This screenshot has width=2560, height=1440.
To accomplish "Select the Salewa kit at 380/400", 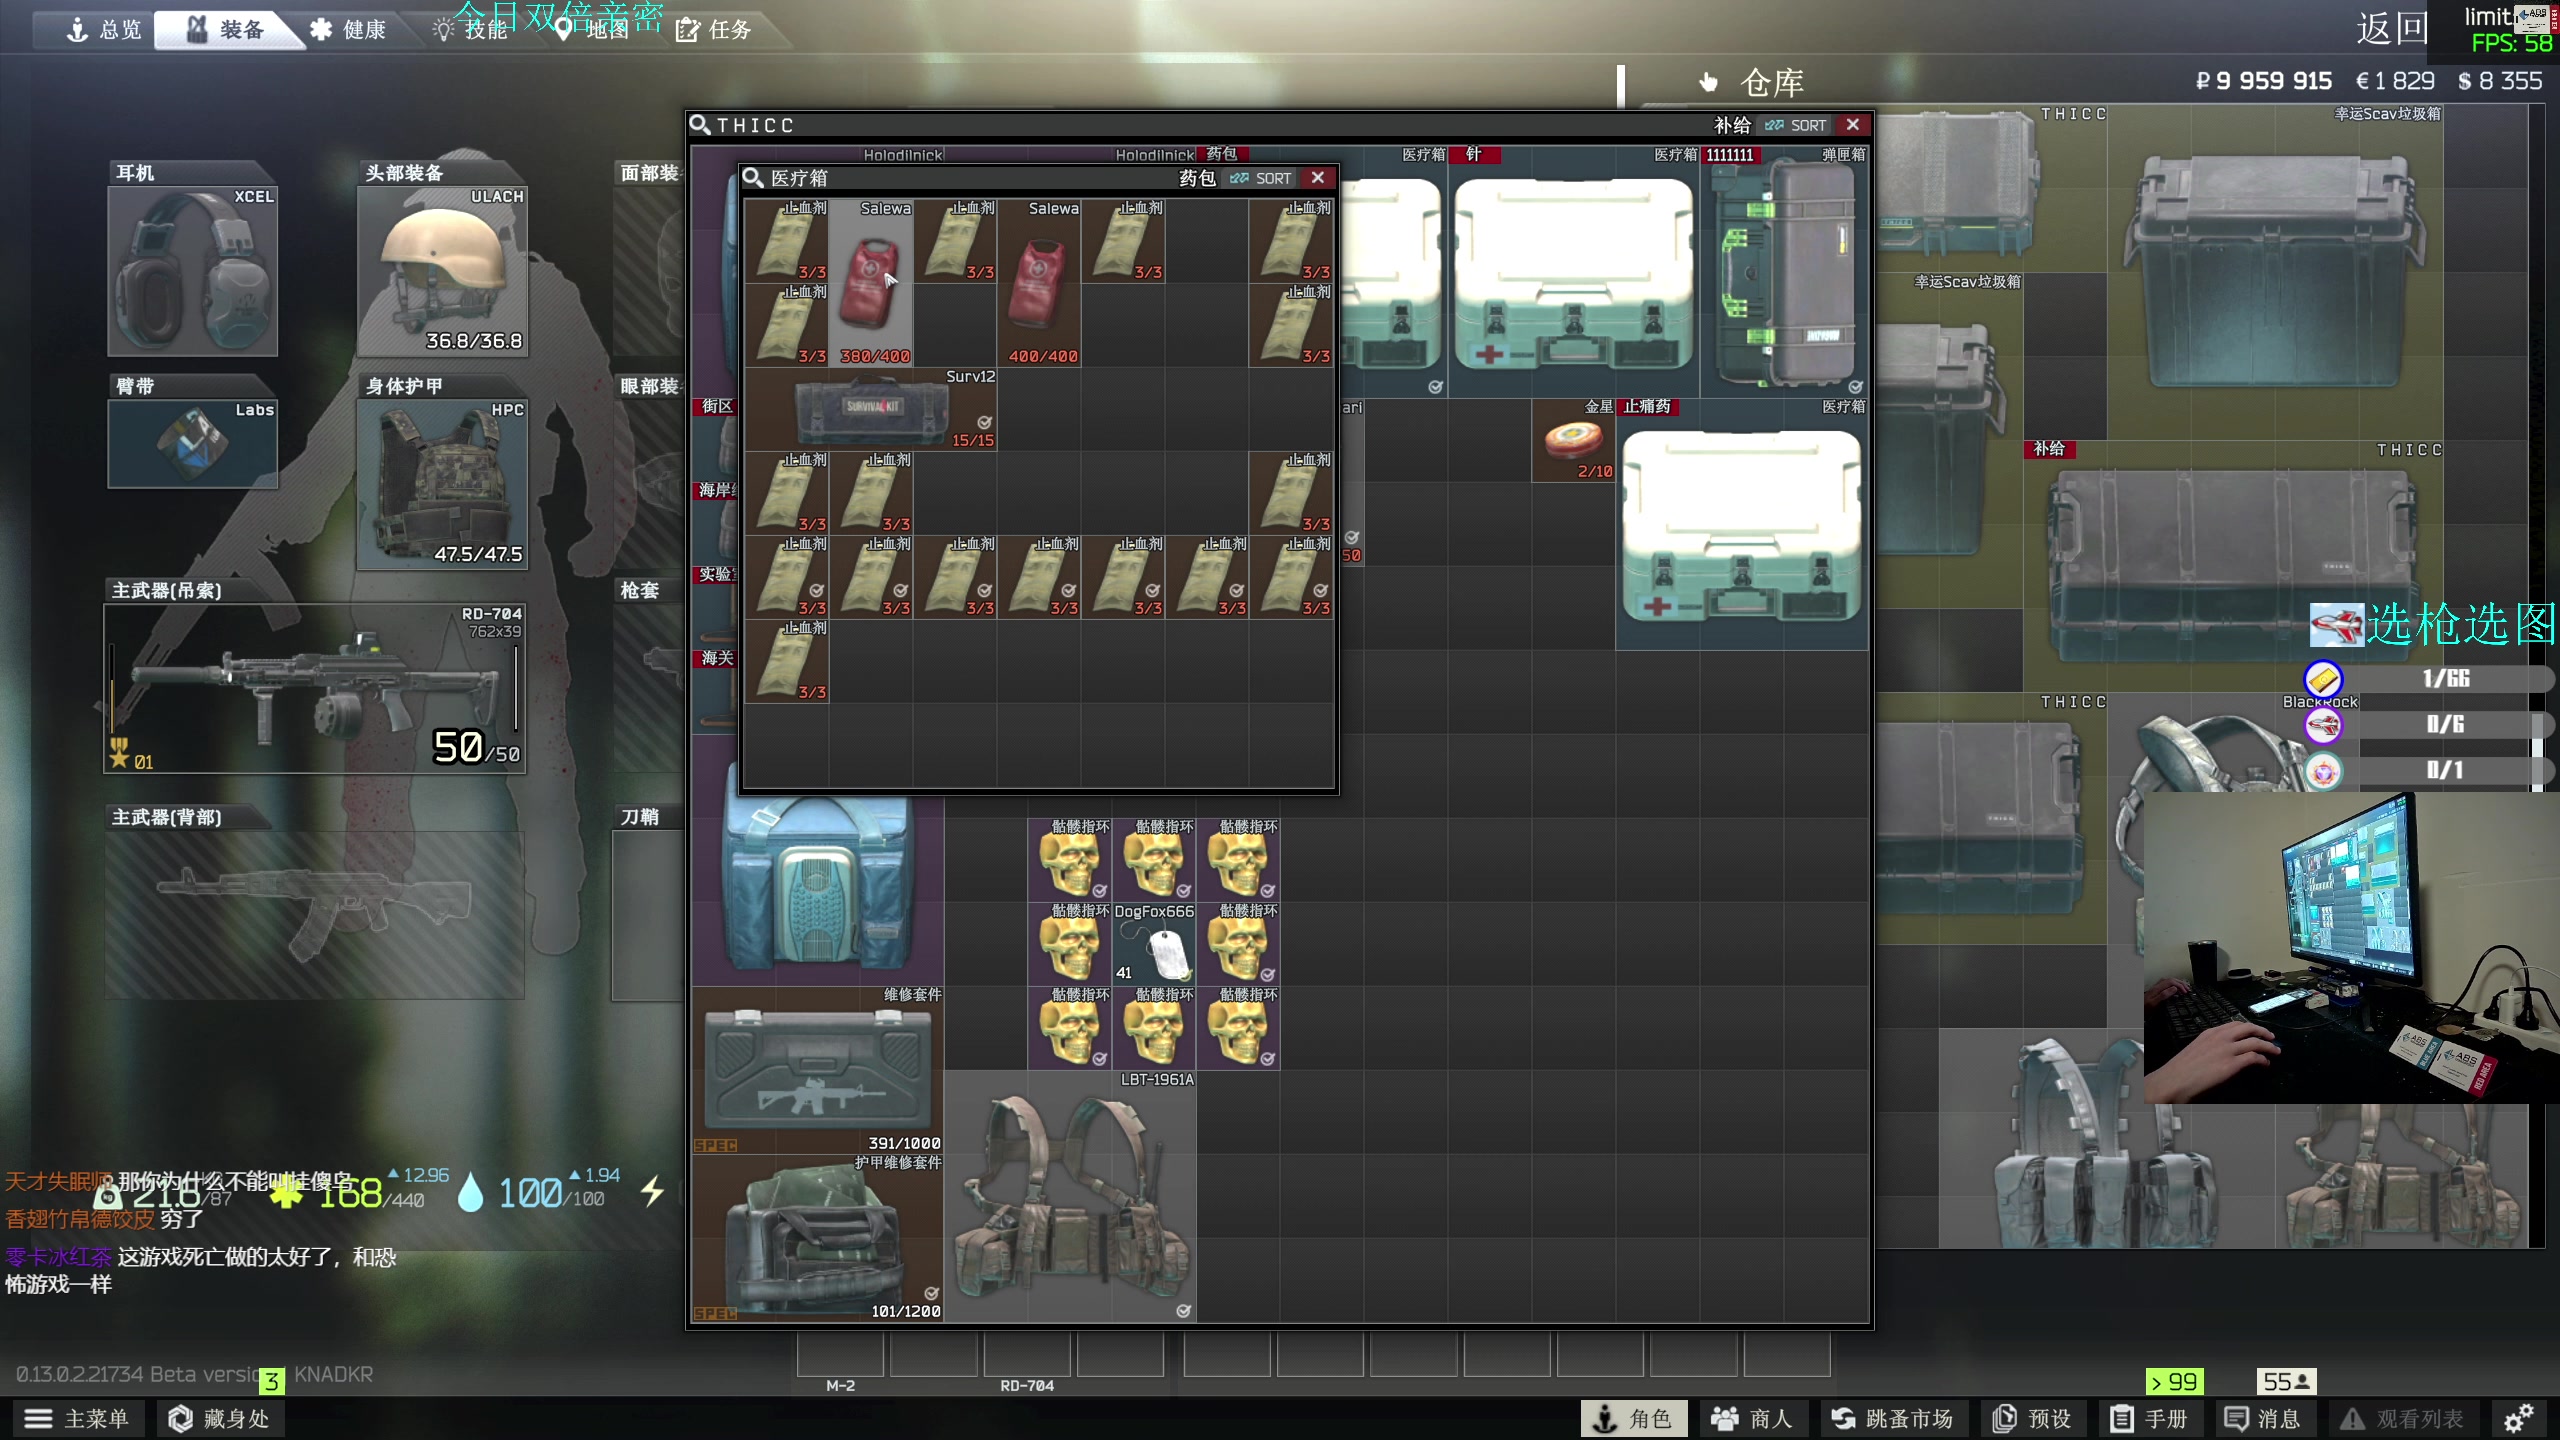I will 870,283.
